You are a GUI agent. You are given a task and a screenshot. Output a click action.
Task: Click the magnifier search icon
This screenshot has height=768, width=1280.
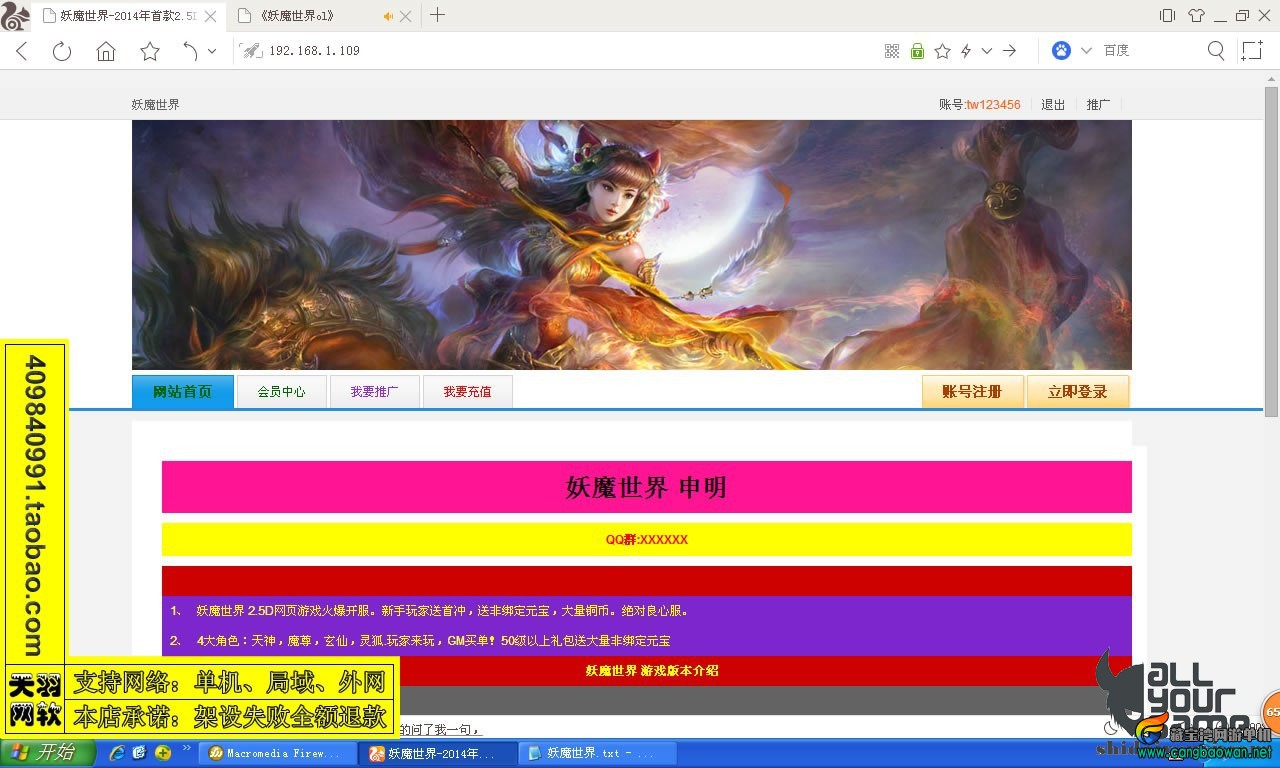tap(1216, 50)
